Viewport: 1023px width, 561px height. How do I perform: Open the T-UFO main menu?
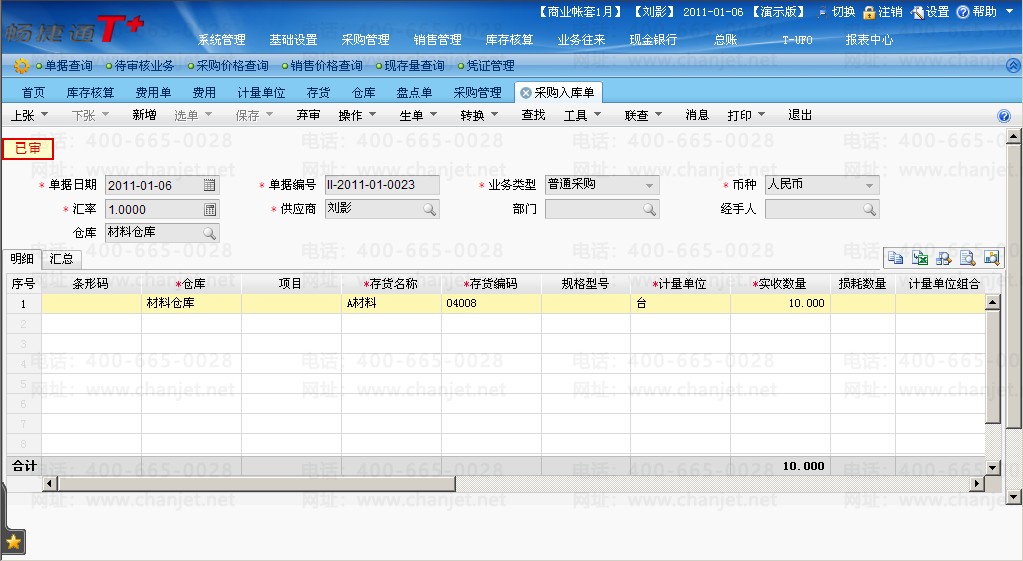pyautogui.click(x=797, y=40)
